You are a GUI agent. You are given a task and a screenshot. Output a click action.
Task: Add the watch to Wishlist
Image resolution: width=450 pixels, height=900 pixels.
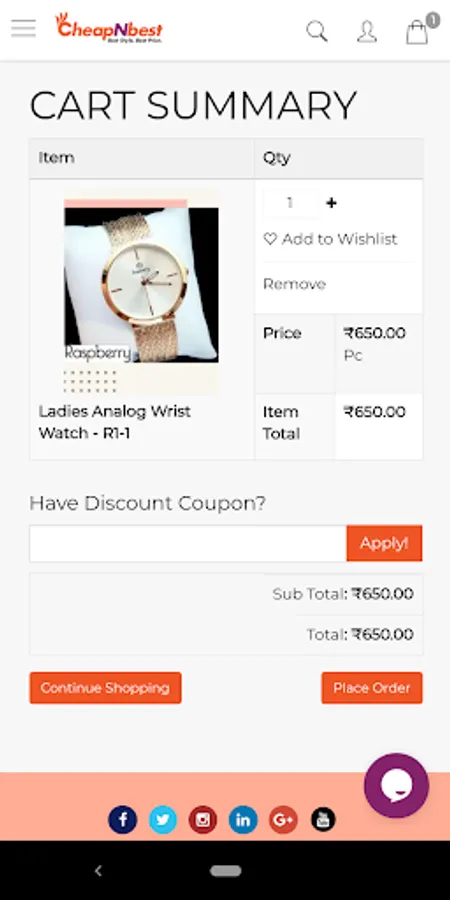pyautogui.click(x=330, y=239)
